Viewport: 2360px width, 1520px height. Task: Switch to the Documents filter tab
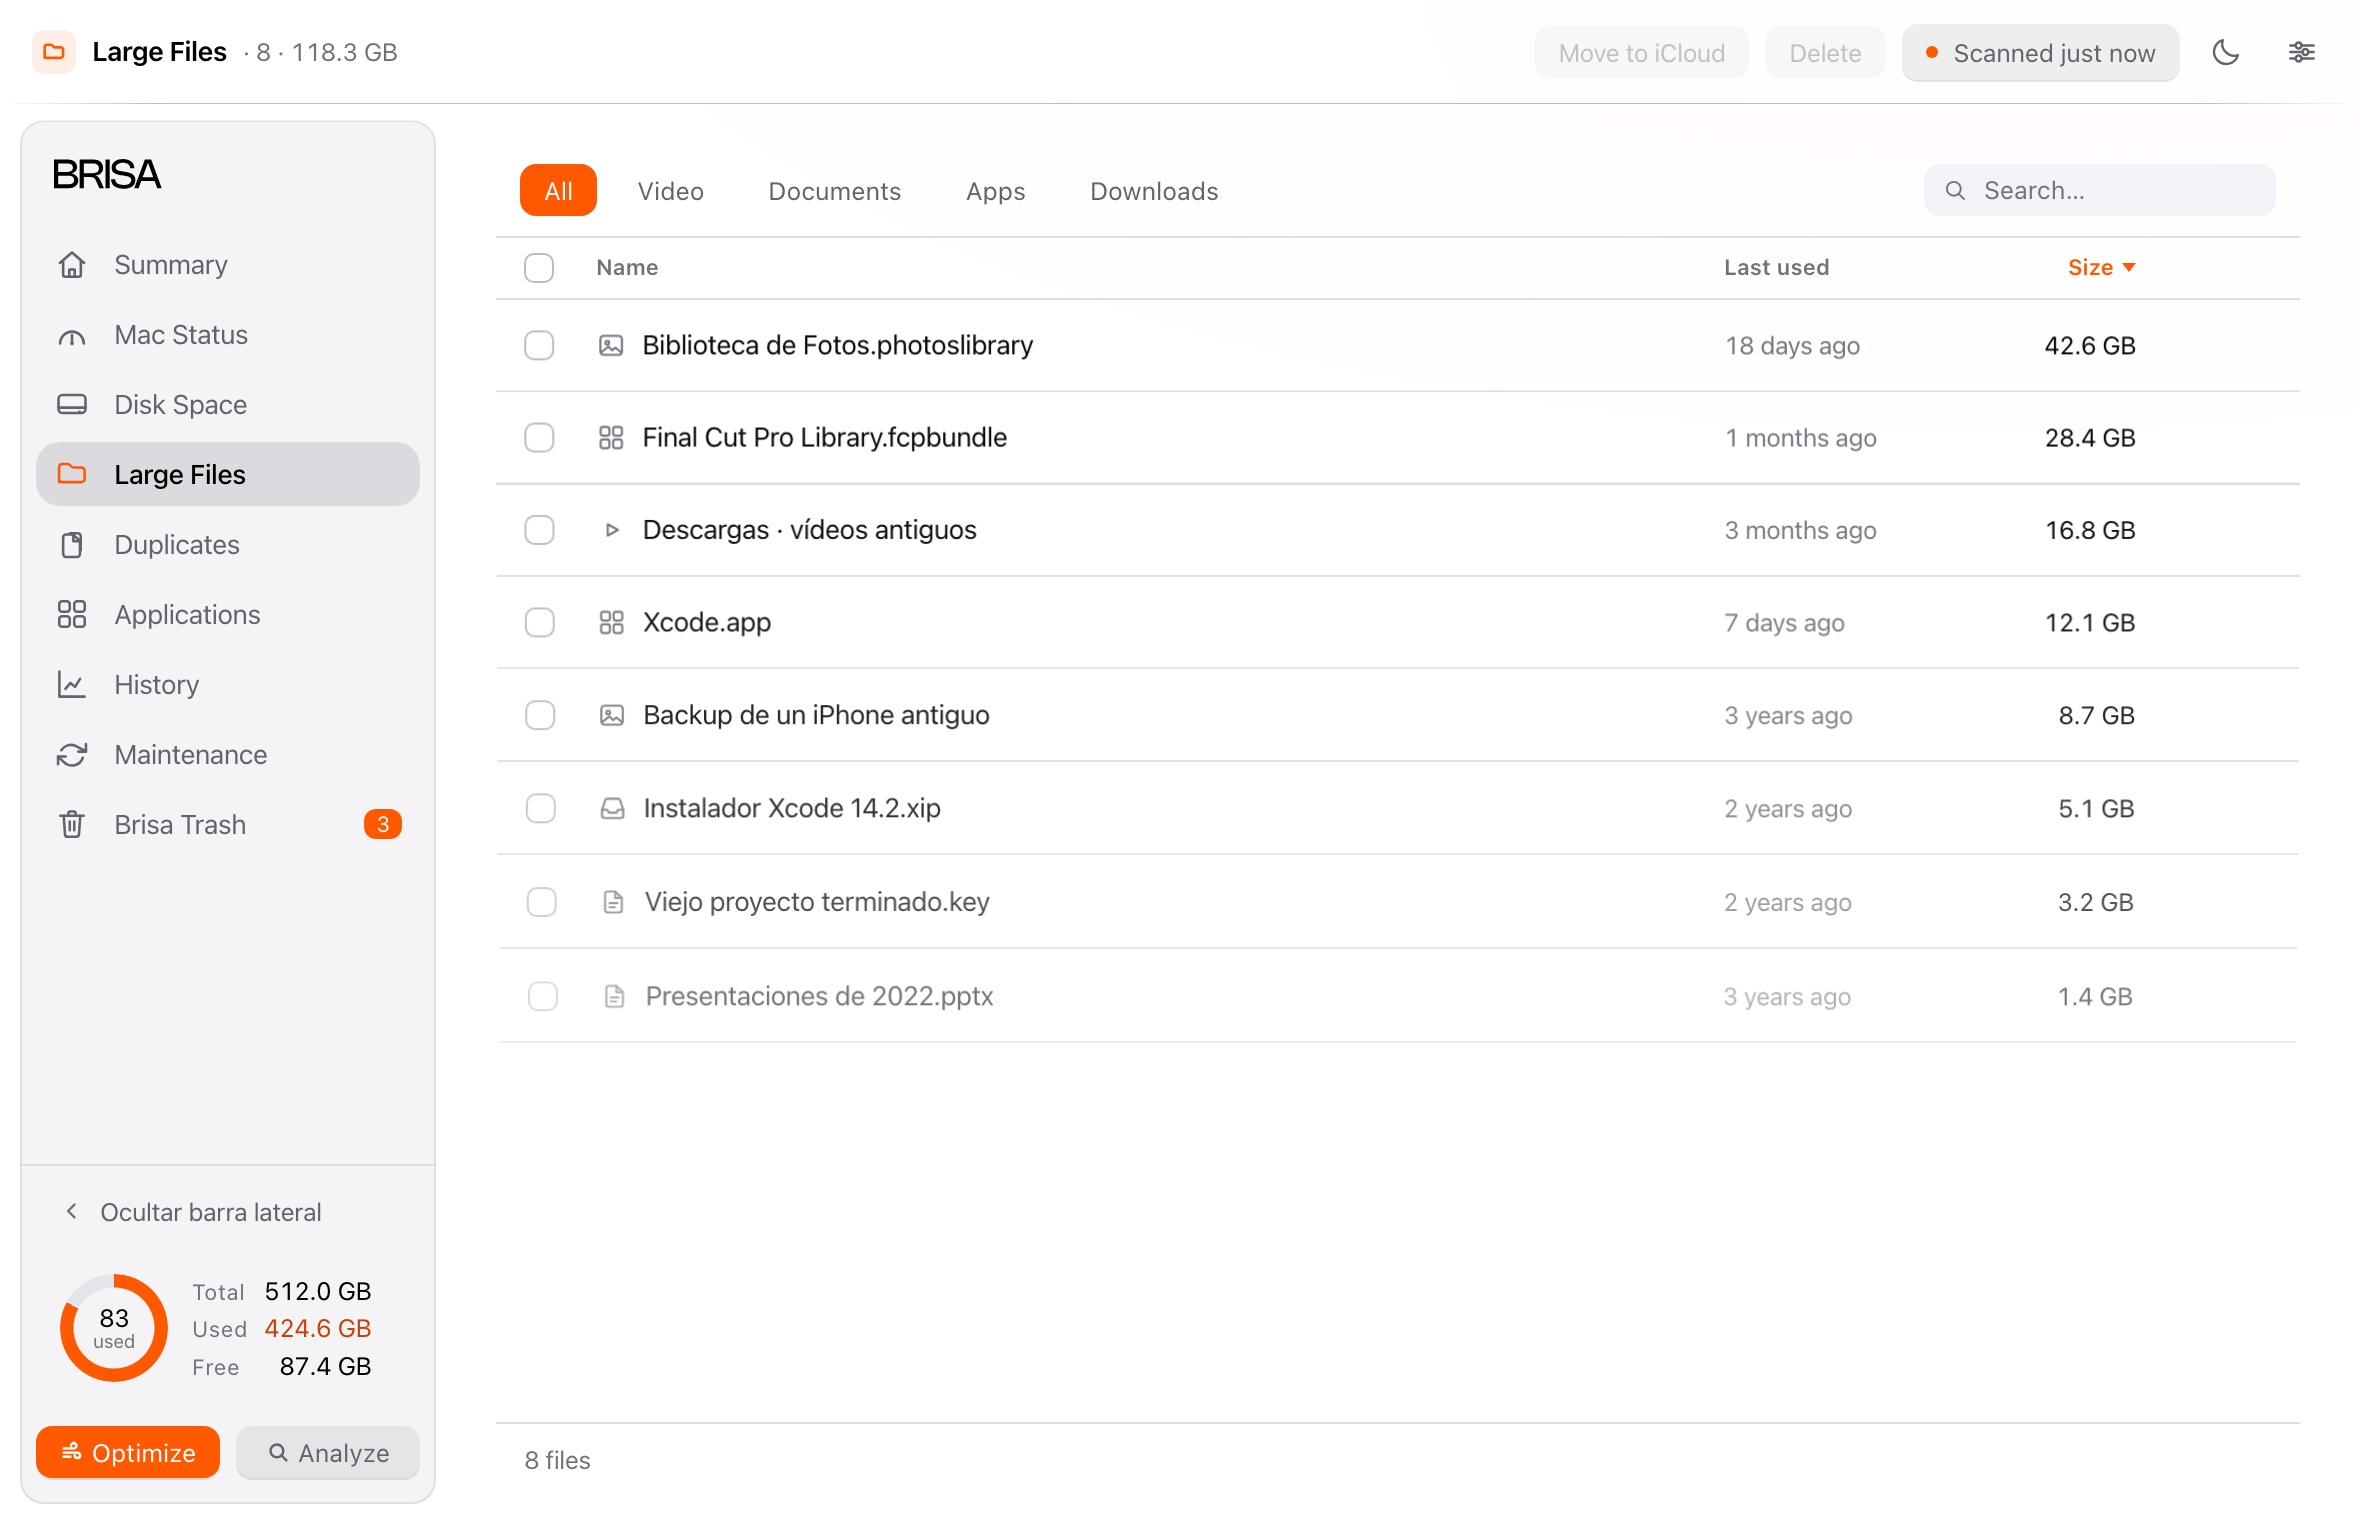[x=834, y=190]
